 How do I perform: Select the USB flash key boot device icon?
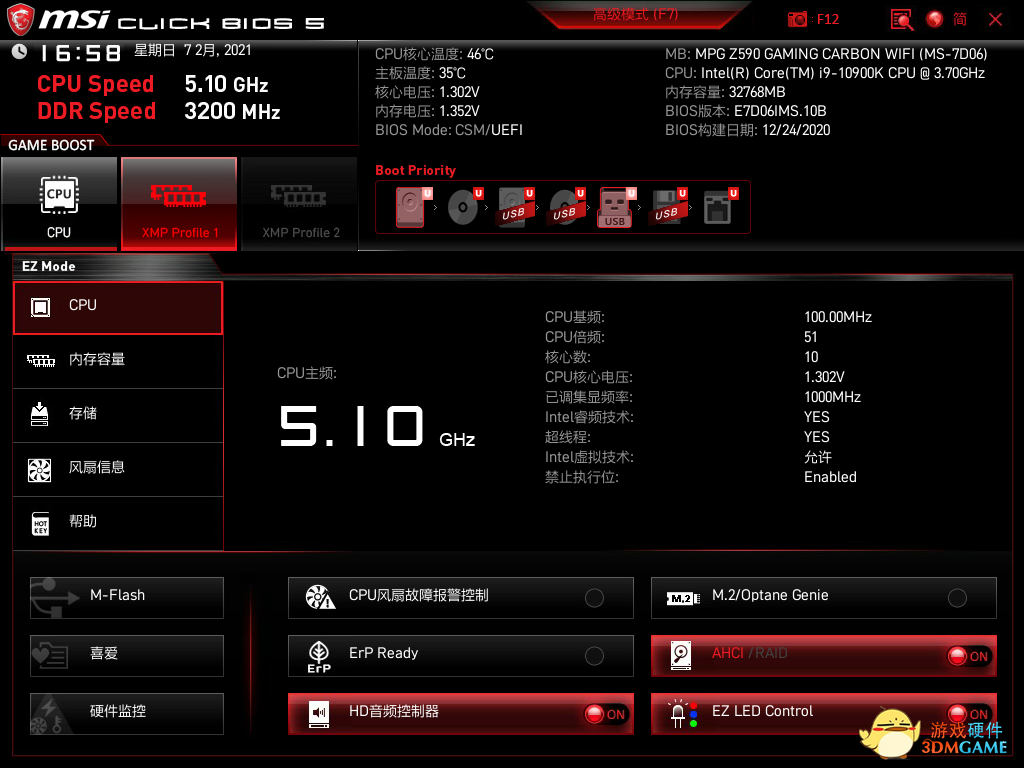[616, 207]
